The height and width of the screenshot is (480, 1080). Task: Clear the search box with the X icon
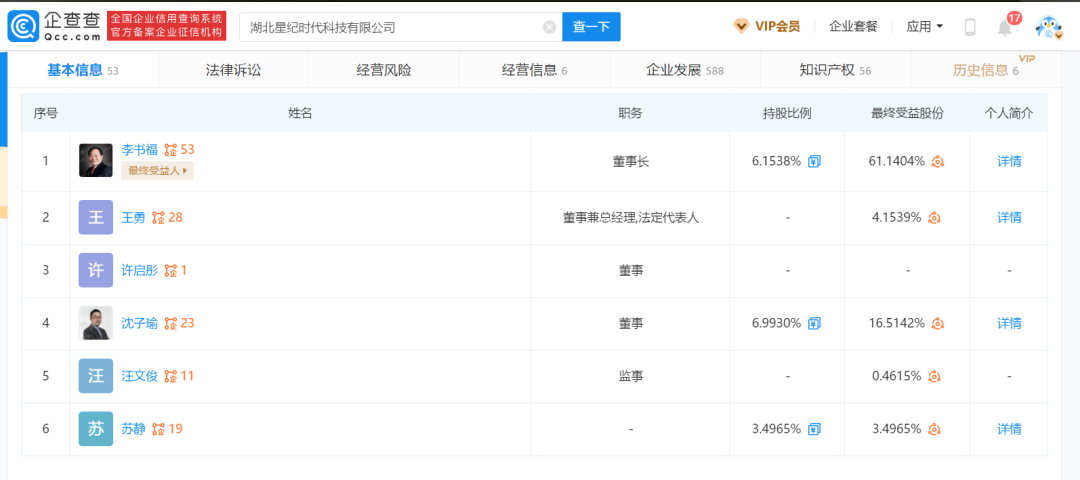tap(549, 28)
